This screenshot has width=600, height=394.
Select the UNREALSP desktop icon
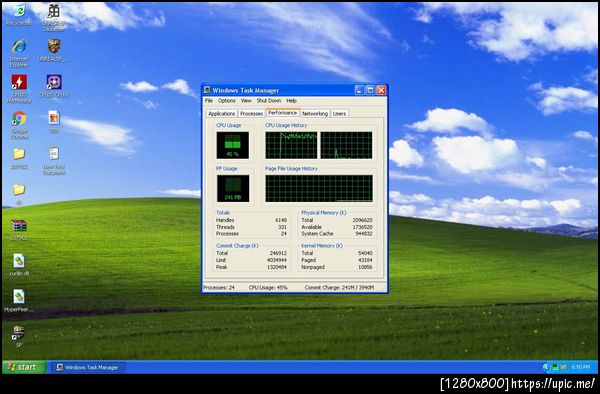54,50
